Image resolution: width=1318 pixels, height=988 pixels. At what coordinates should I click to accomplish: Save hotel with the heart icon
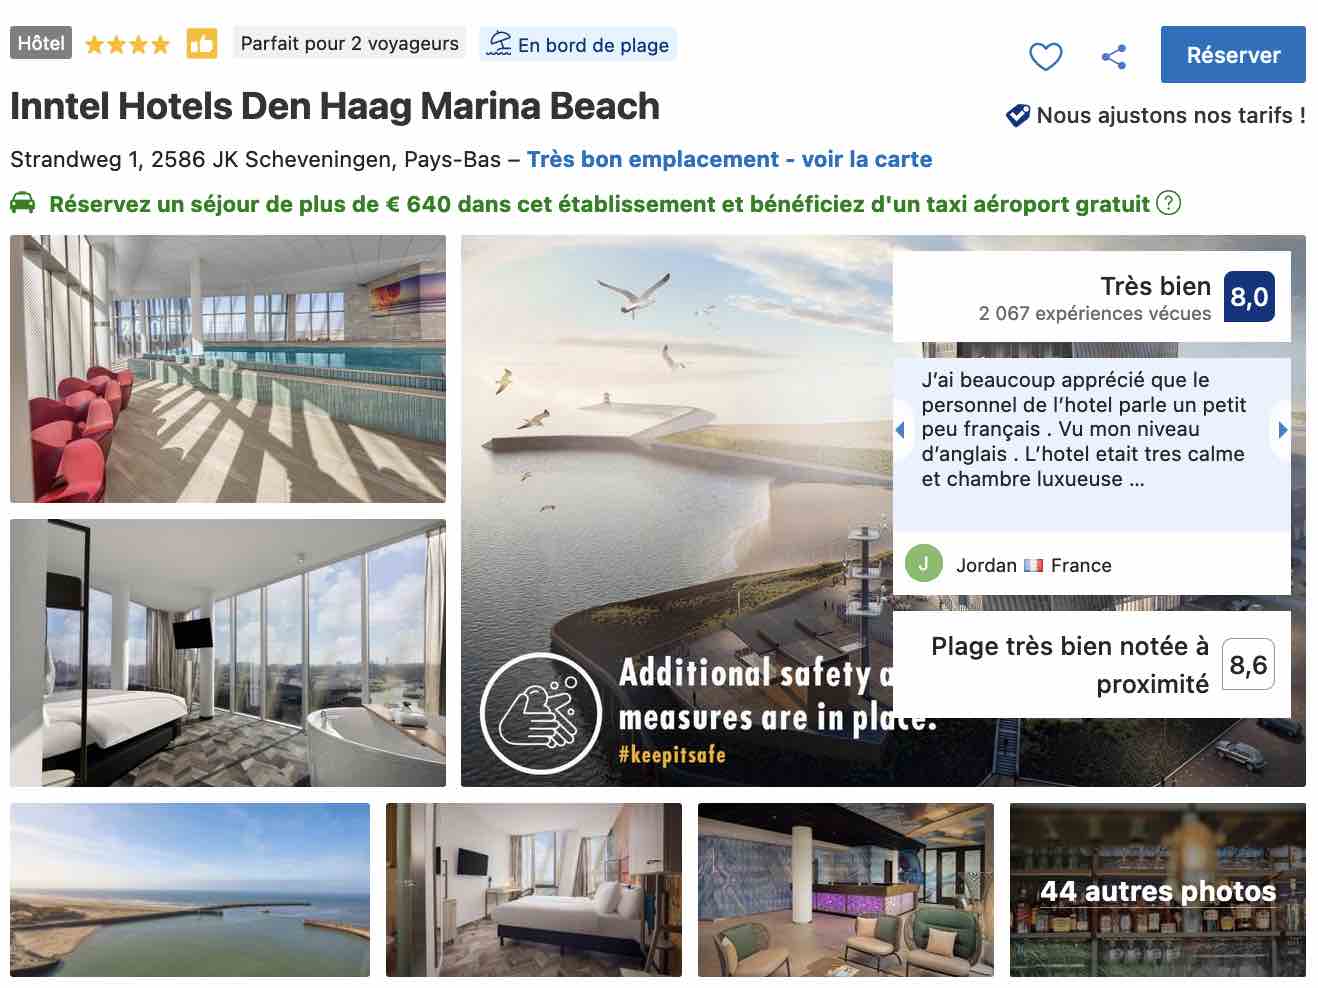pos(1045,56)
